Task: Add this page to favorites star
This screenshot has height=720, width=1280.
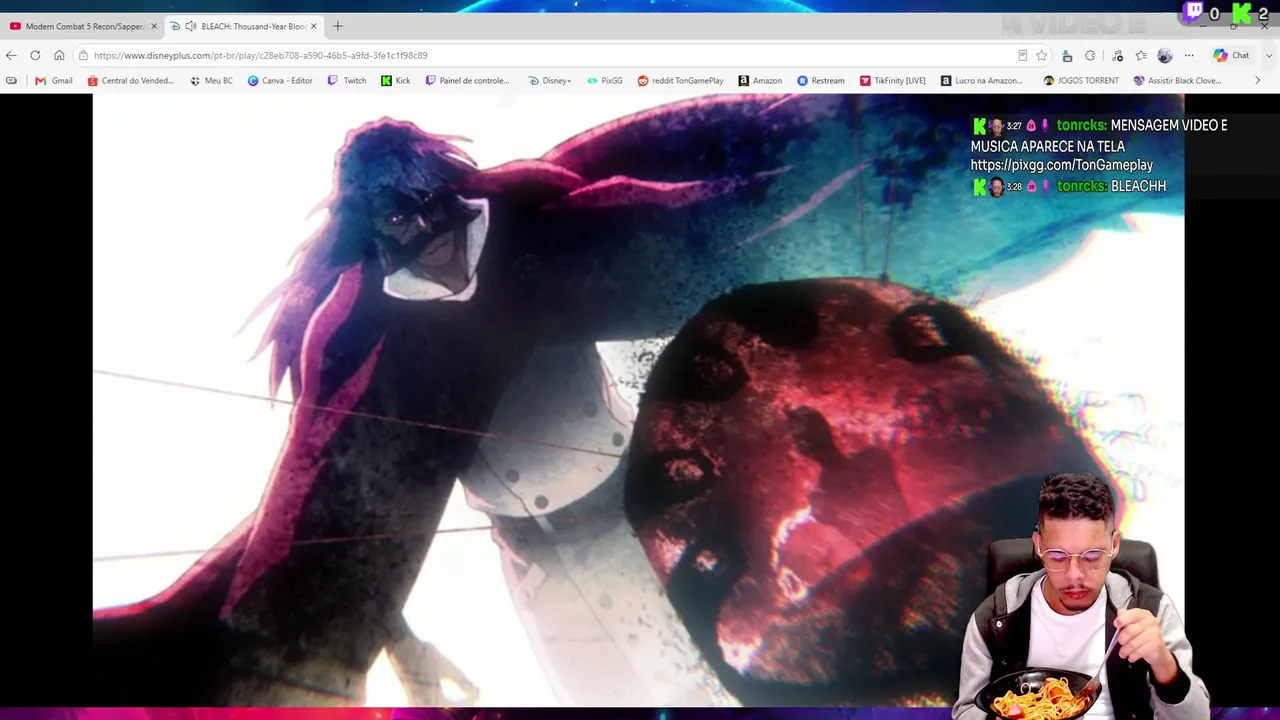Action: 1041,55
